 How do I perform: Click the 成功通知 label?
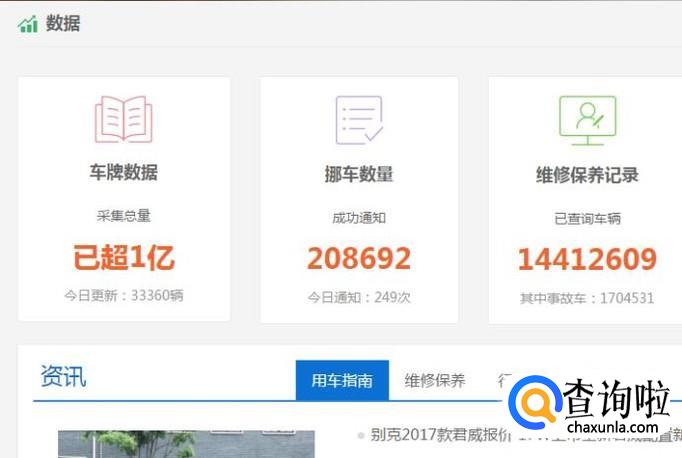[x=359, y=217]
